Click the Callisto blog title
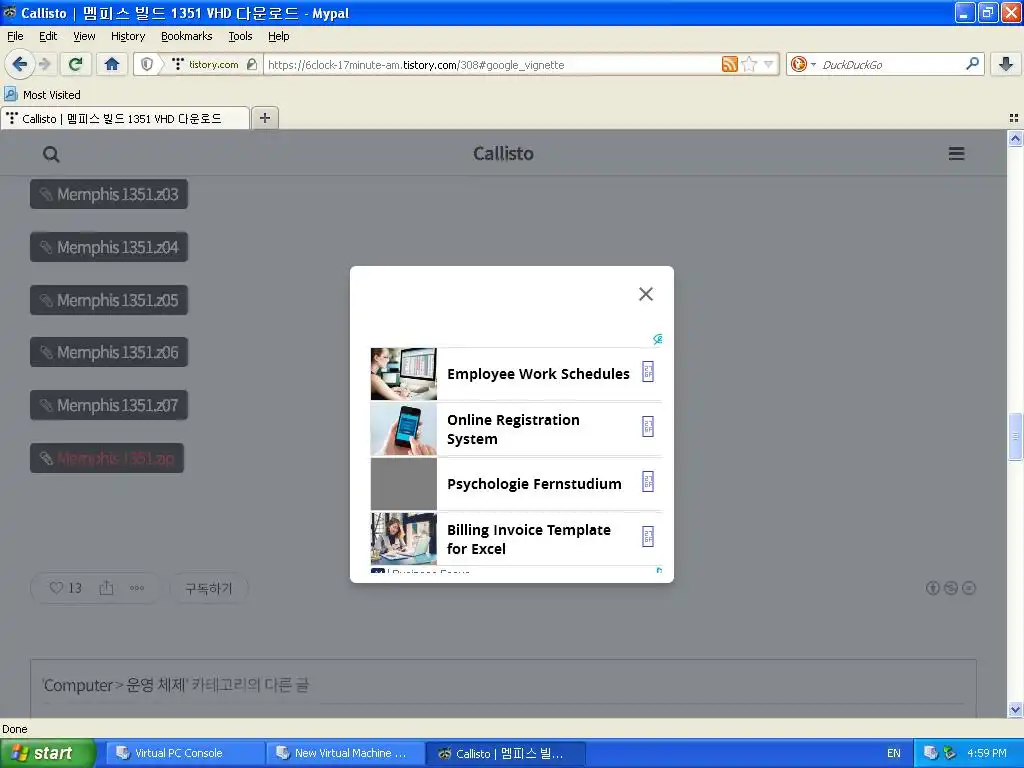 504,153
